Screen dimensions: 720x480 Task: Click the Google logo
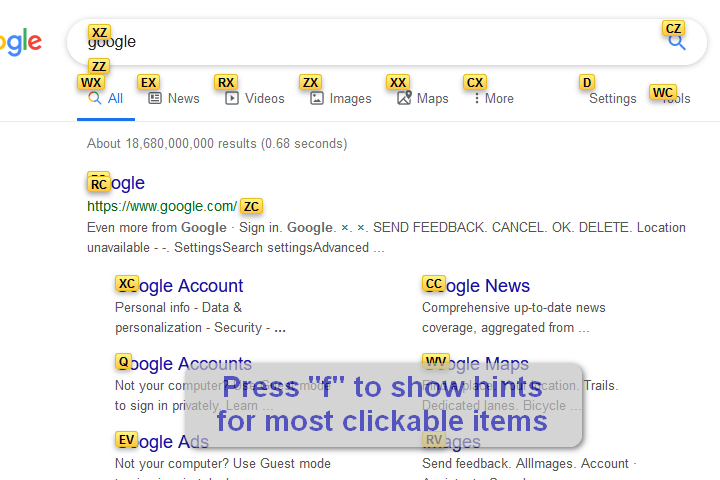coord(21,42)
